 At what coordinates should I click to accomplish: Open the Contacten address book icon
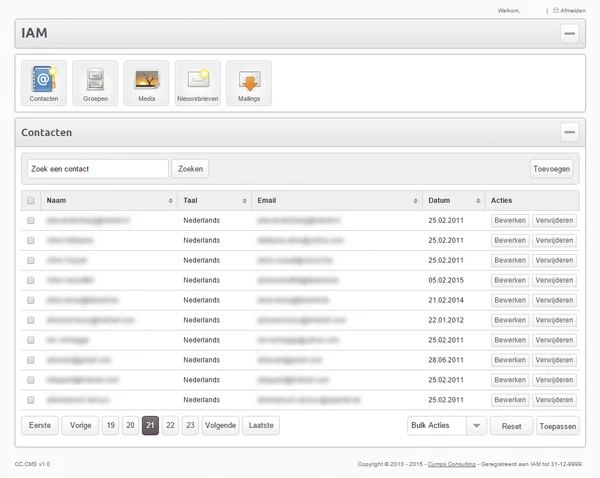pyautogui.click(x=44, y=83)
